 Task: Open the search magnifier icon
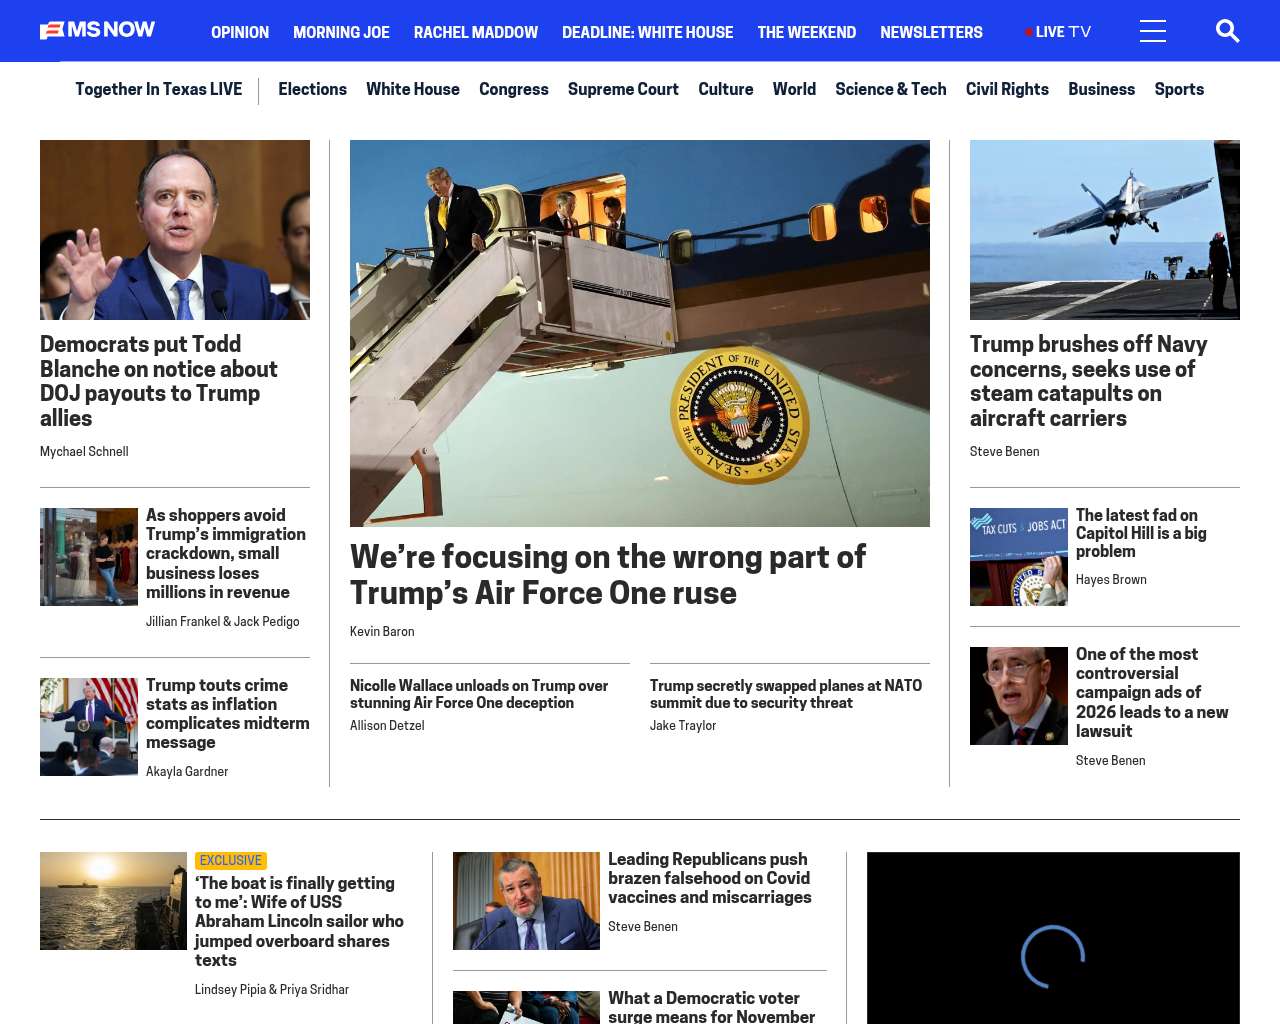click(x=1227, y=32)
